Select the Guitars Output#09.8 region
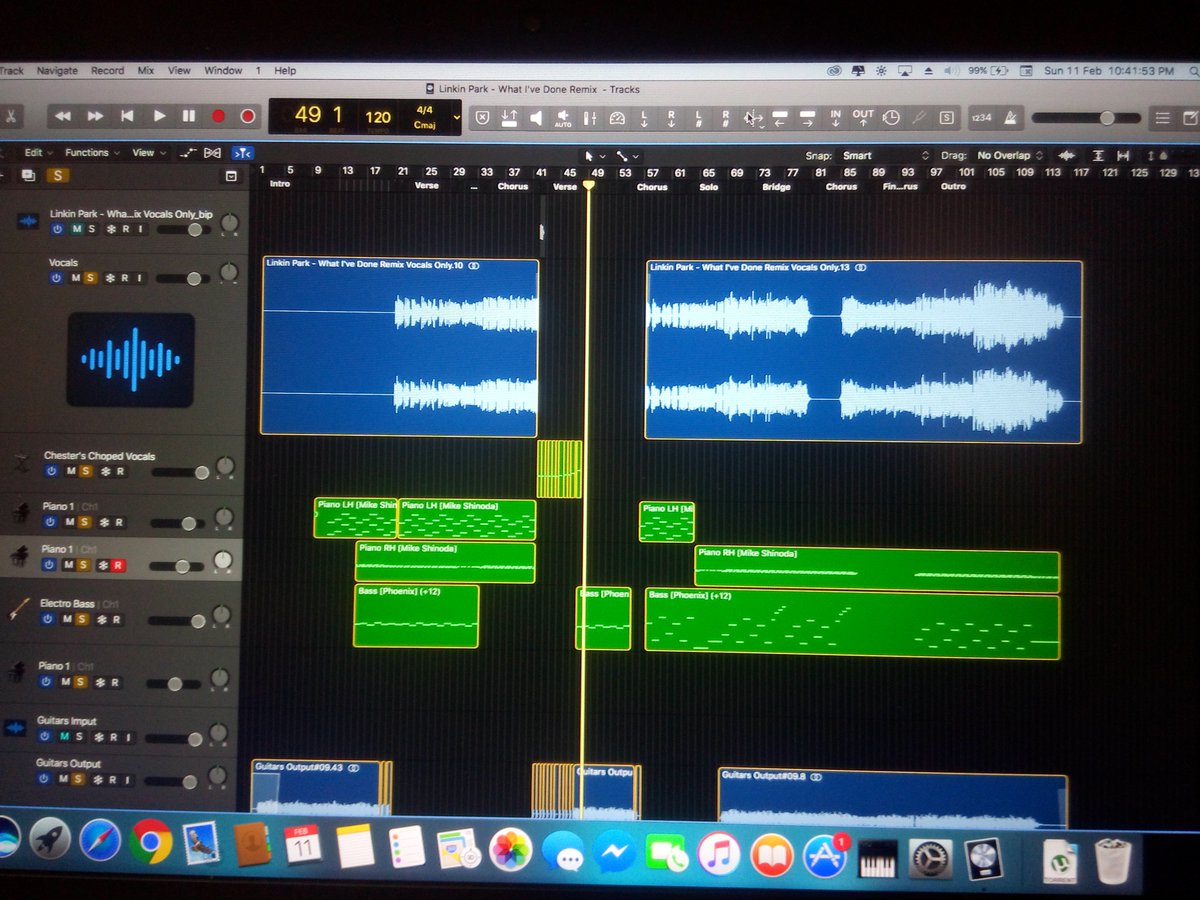The image size is (1200, 900). coord(893,797)
